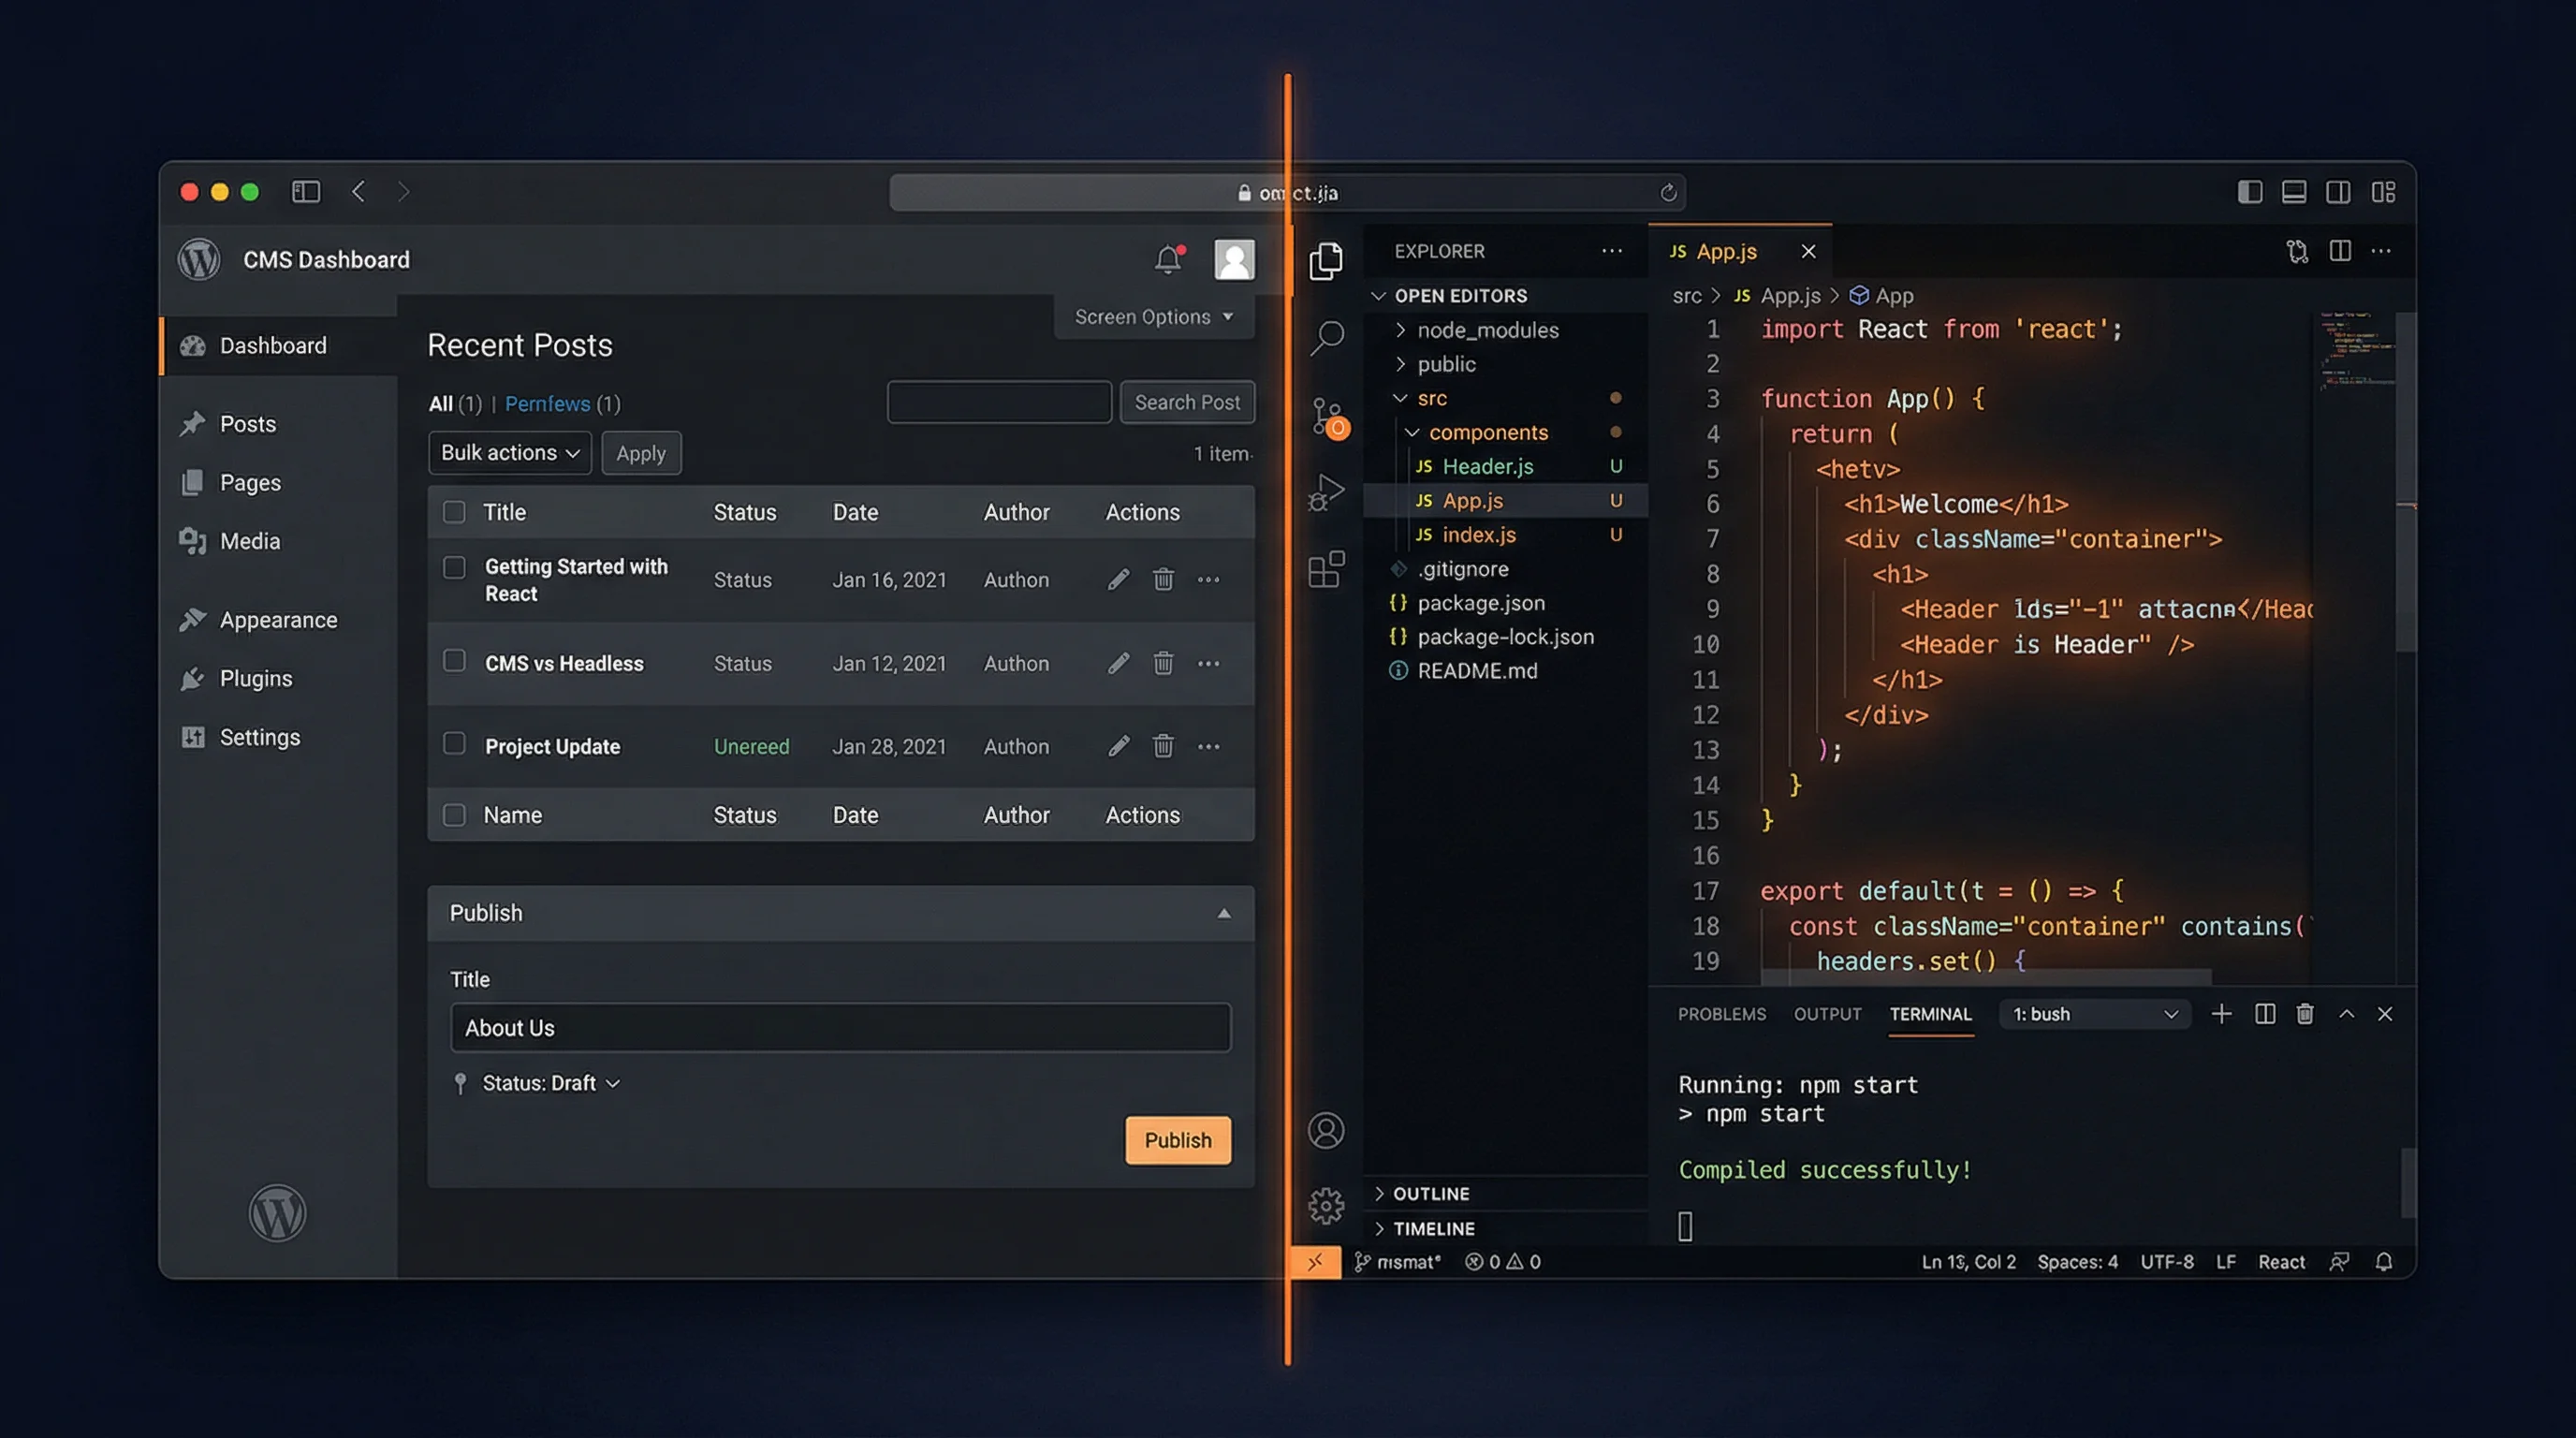This screenshot has height=1438, width=2576.
Task: Open the Manage gear in activity bar
Action: [x=1326, y=1206]
